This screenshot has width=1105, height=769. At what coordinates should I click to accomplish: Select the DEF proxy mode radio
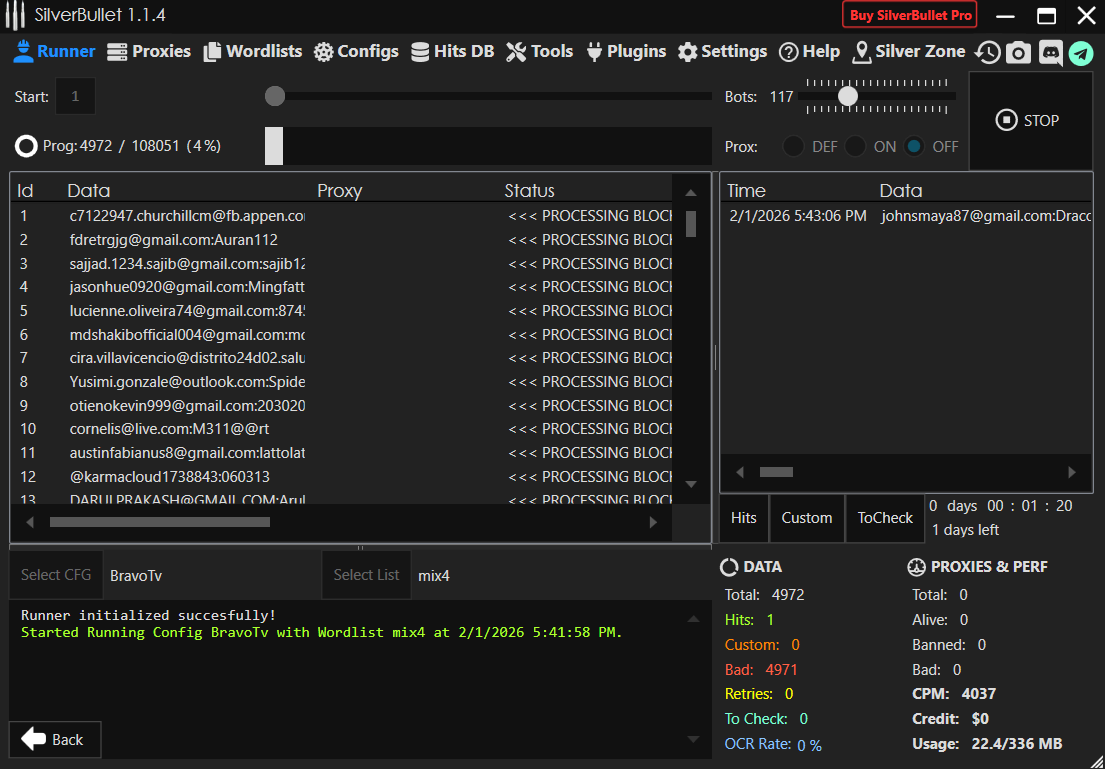(x=793, y=146)
